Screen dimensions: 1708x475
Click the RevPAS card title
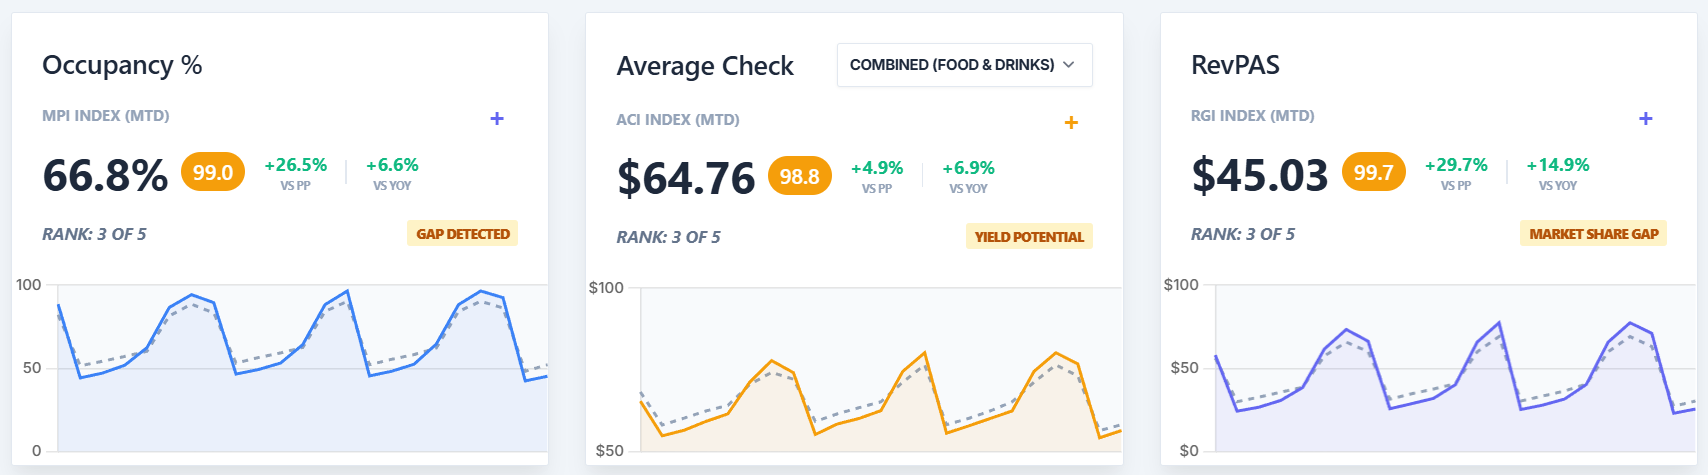(1235, 65)
